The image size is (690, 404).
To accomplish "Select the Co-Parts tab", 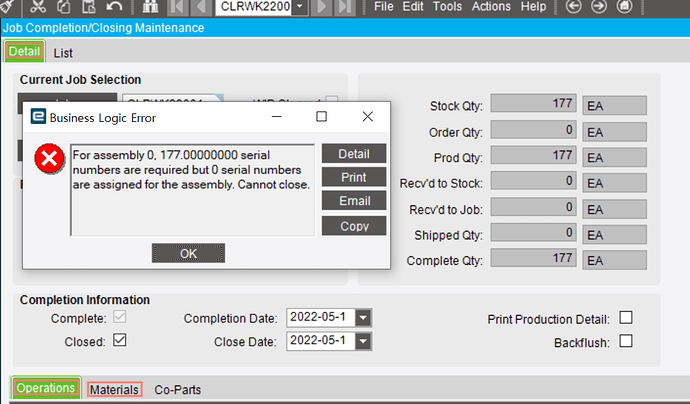I will [178, 389].
